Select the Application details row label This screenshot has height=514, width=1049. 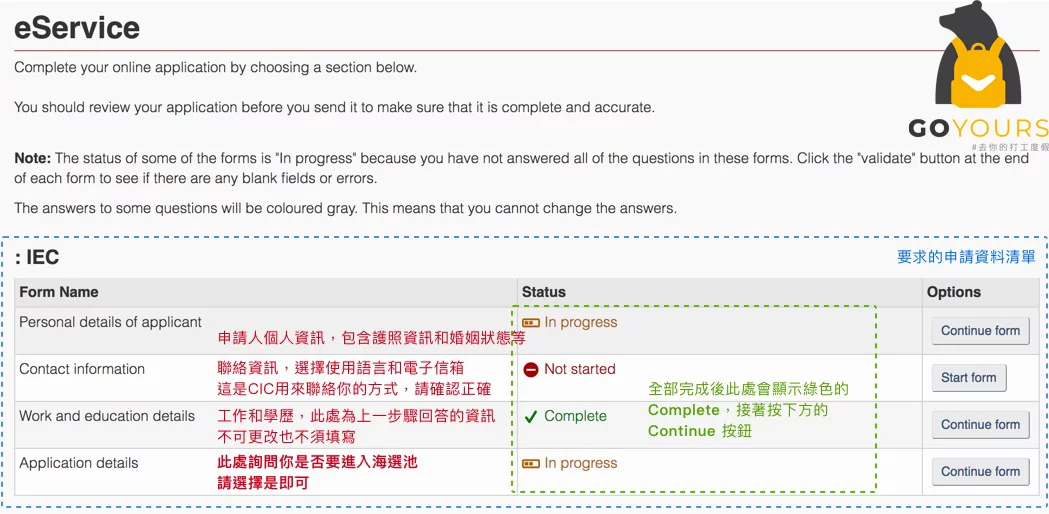pos(78,463)
